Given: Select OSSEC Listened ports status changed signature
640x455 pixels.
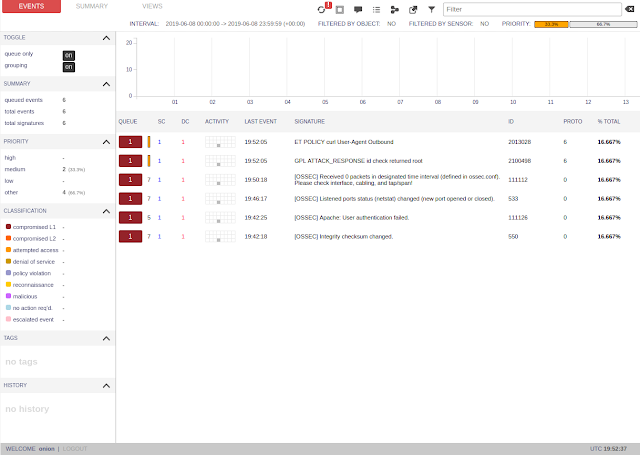Looking at the screenshot, I should (394, 199).
